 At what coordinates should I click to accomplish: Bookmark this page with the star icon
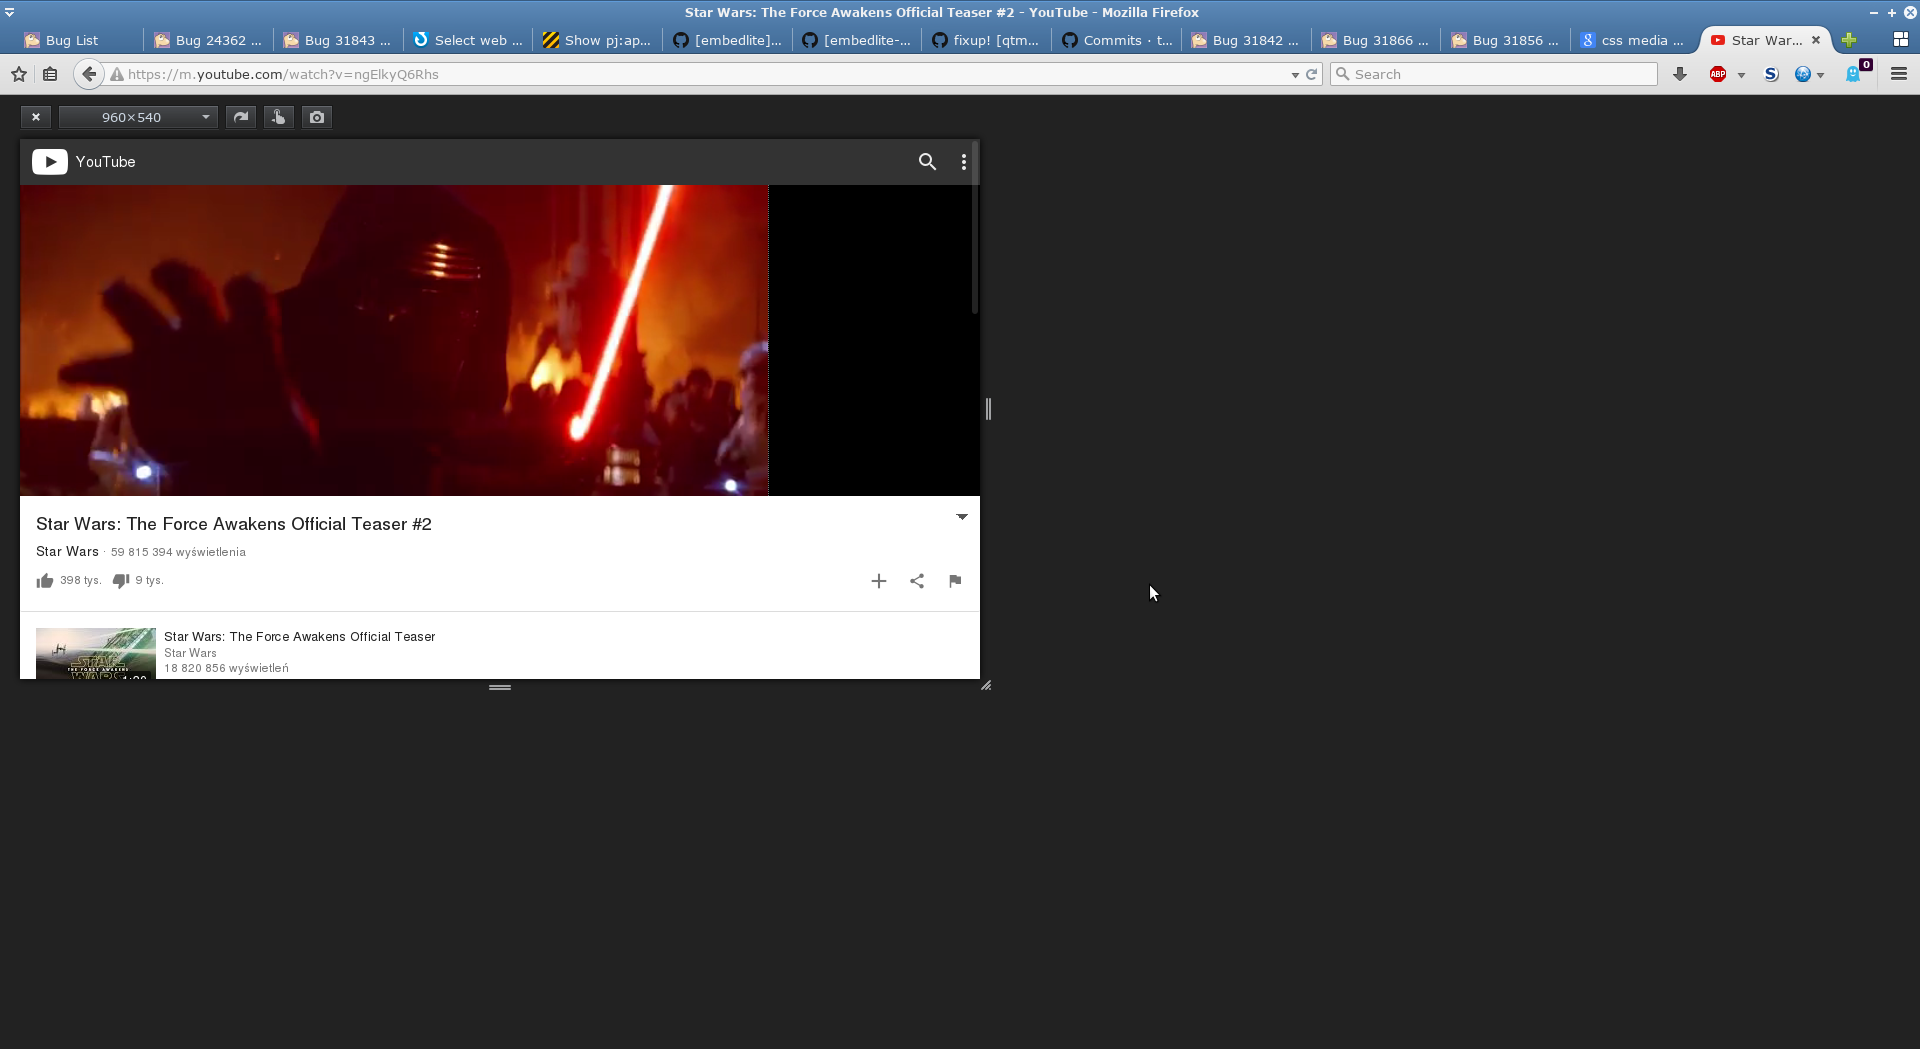click(x=19, y=74)
